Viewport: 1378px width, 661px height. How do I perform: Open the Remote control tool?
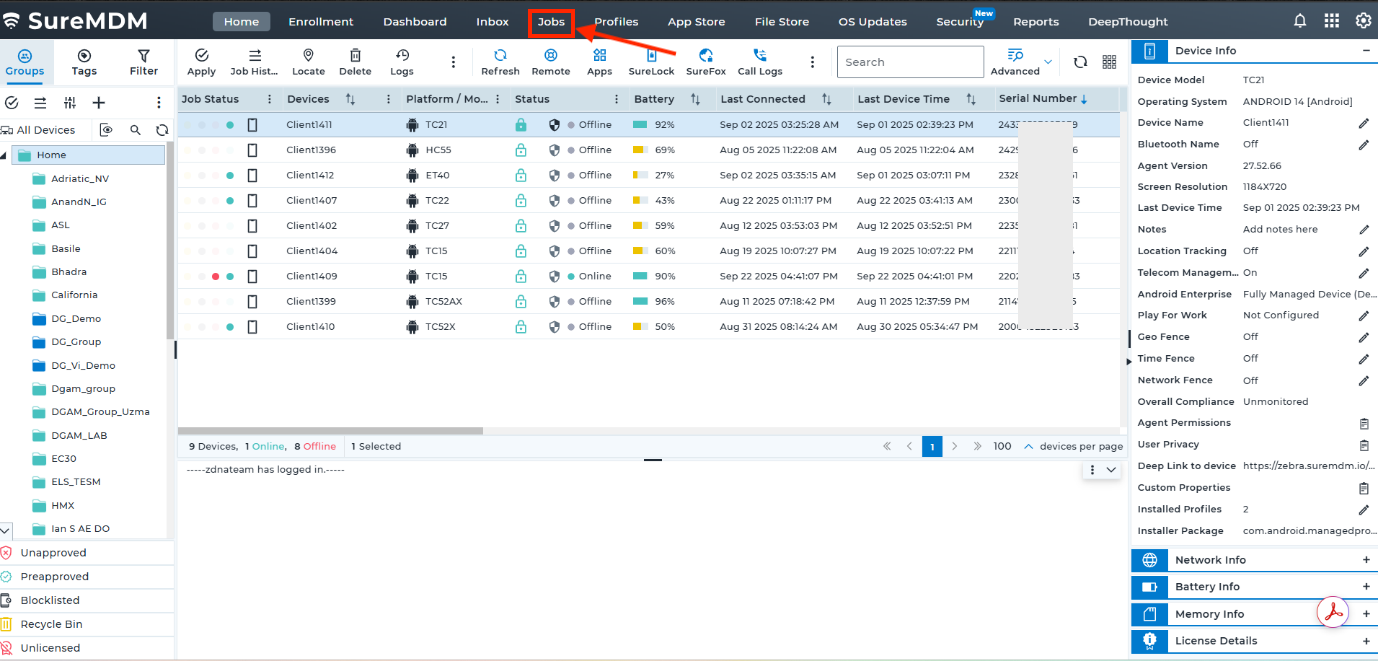pyautogui.click(x=550, y=62)
